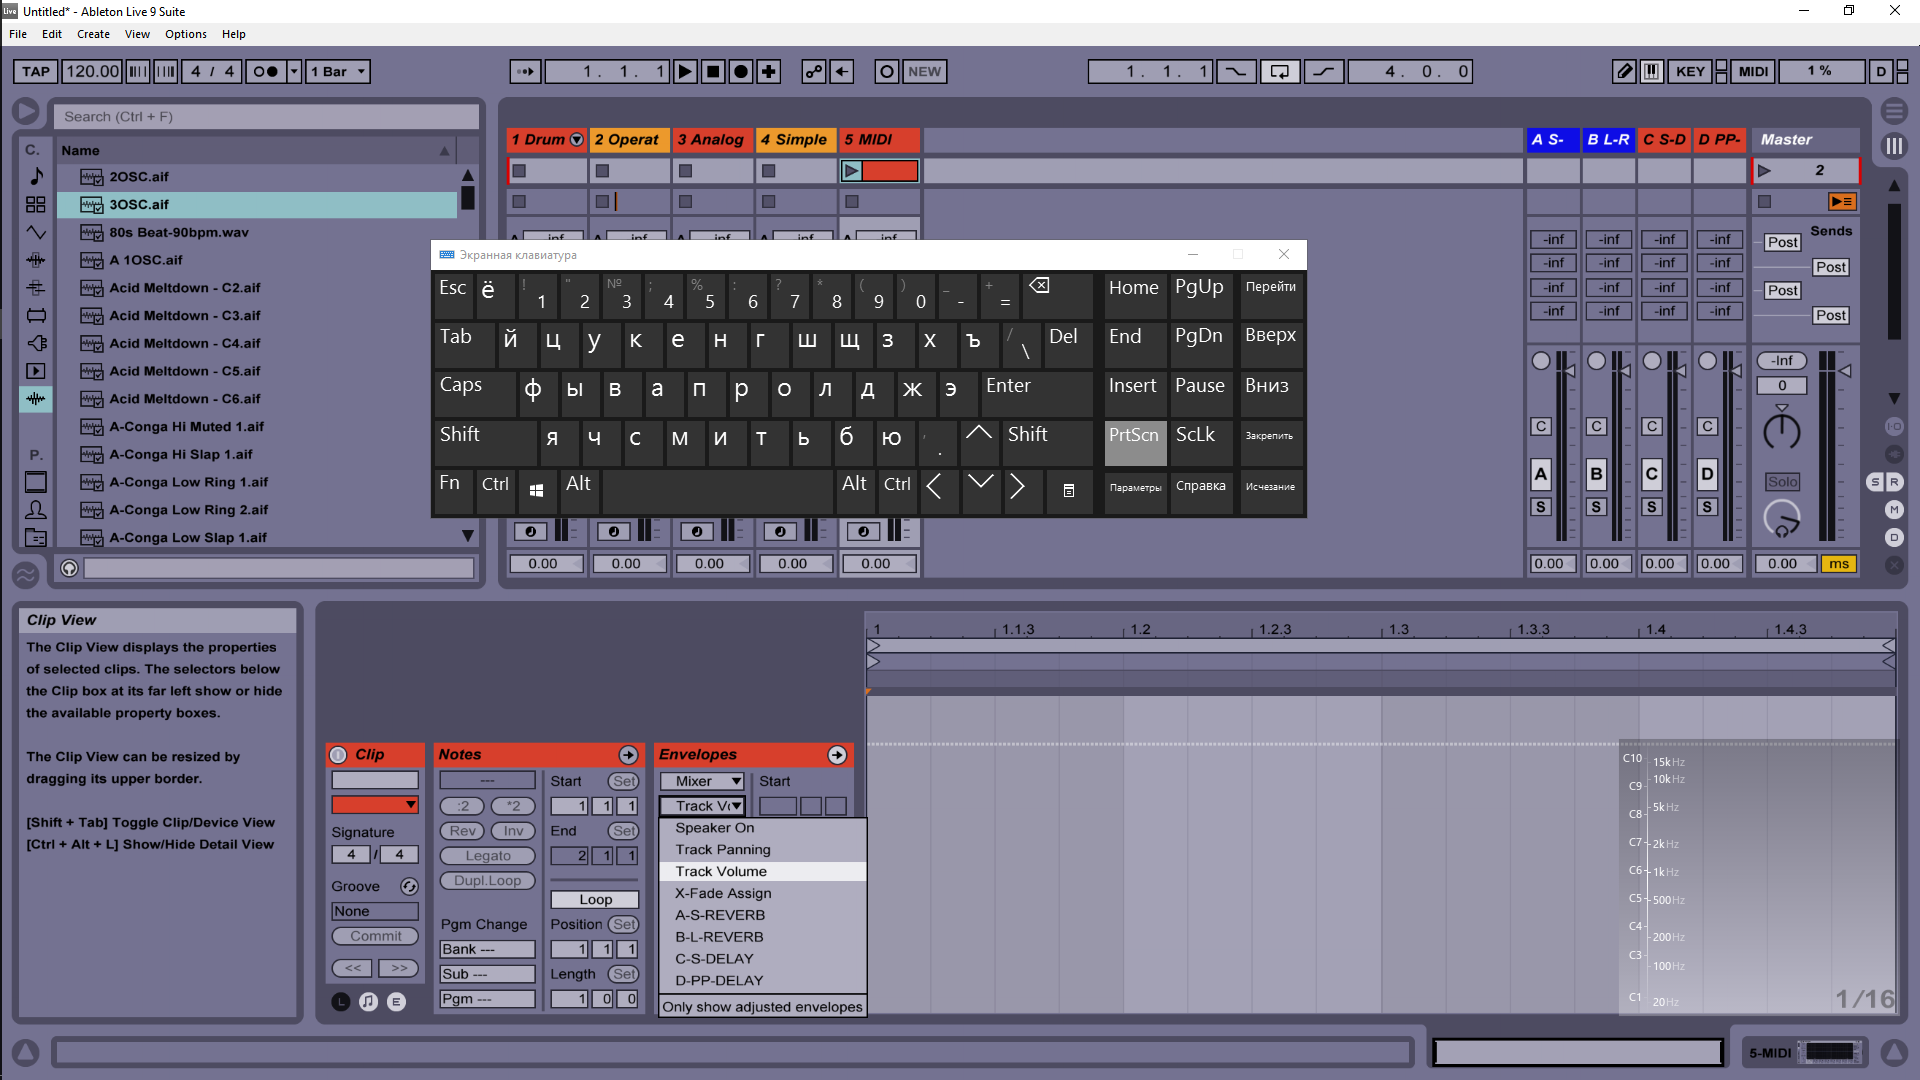The height and width of the screenshot is (1080, 1920).
Task: Enable the Only show adjusted envelopes option
Action: [x=762, y=1006]
